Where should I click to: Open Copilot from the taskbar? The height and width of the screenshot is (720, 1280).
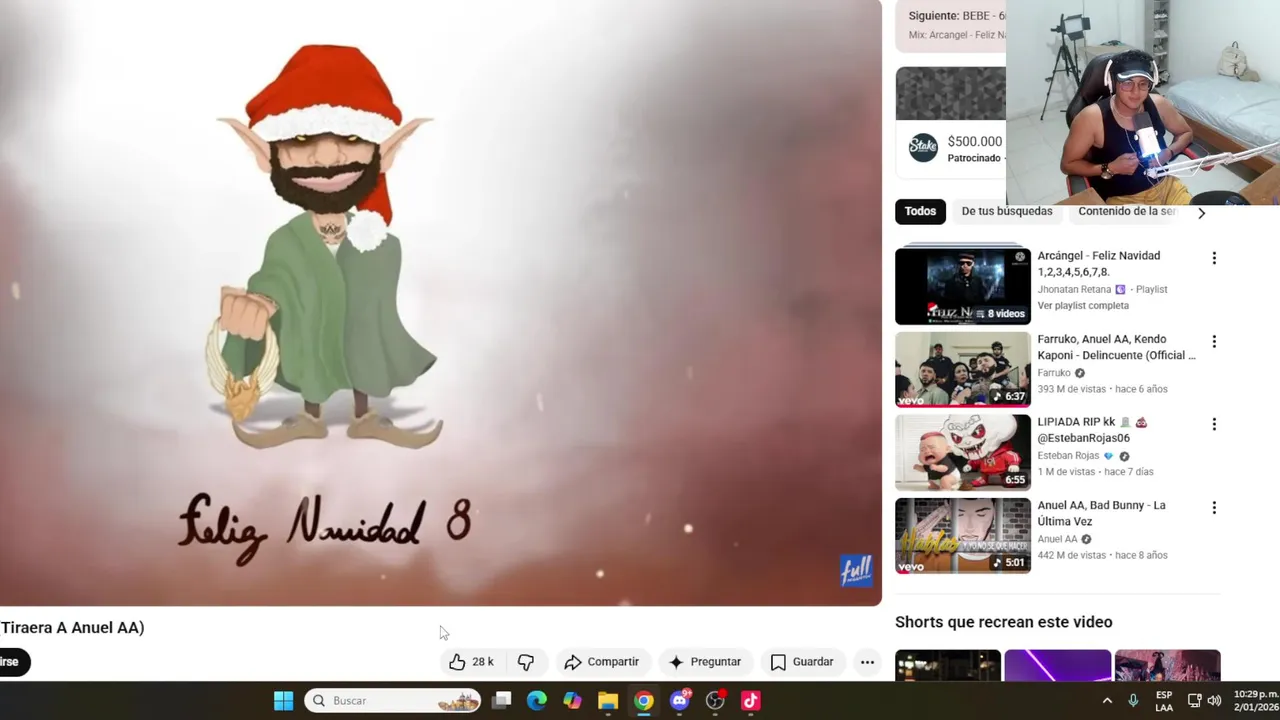(572, 701)
